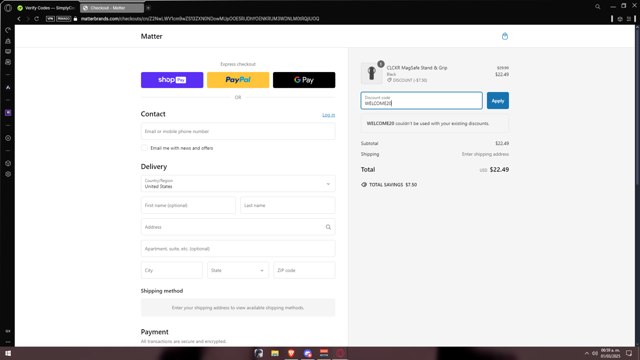The height and width of the screenshot is (360, 640).
Task: Click the Discount code input field
Action: pyautogui.click(x=422, y=101)
